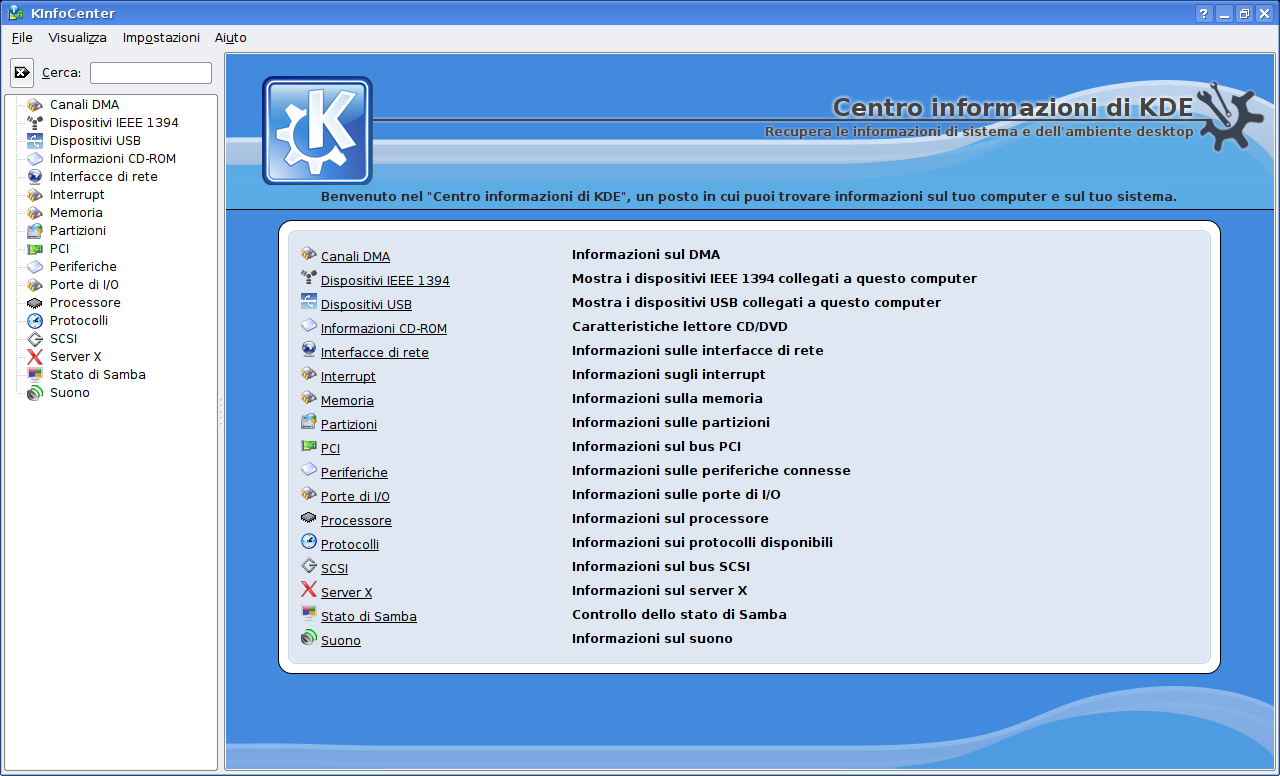Viewport: 1280px width, 776px height.
Task: Select the Server X label in sidebar tree
Action: coord(76,357)
